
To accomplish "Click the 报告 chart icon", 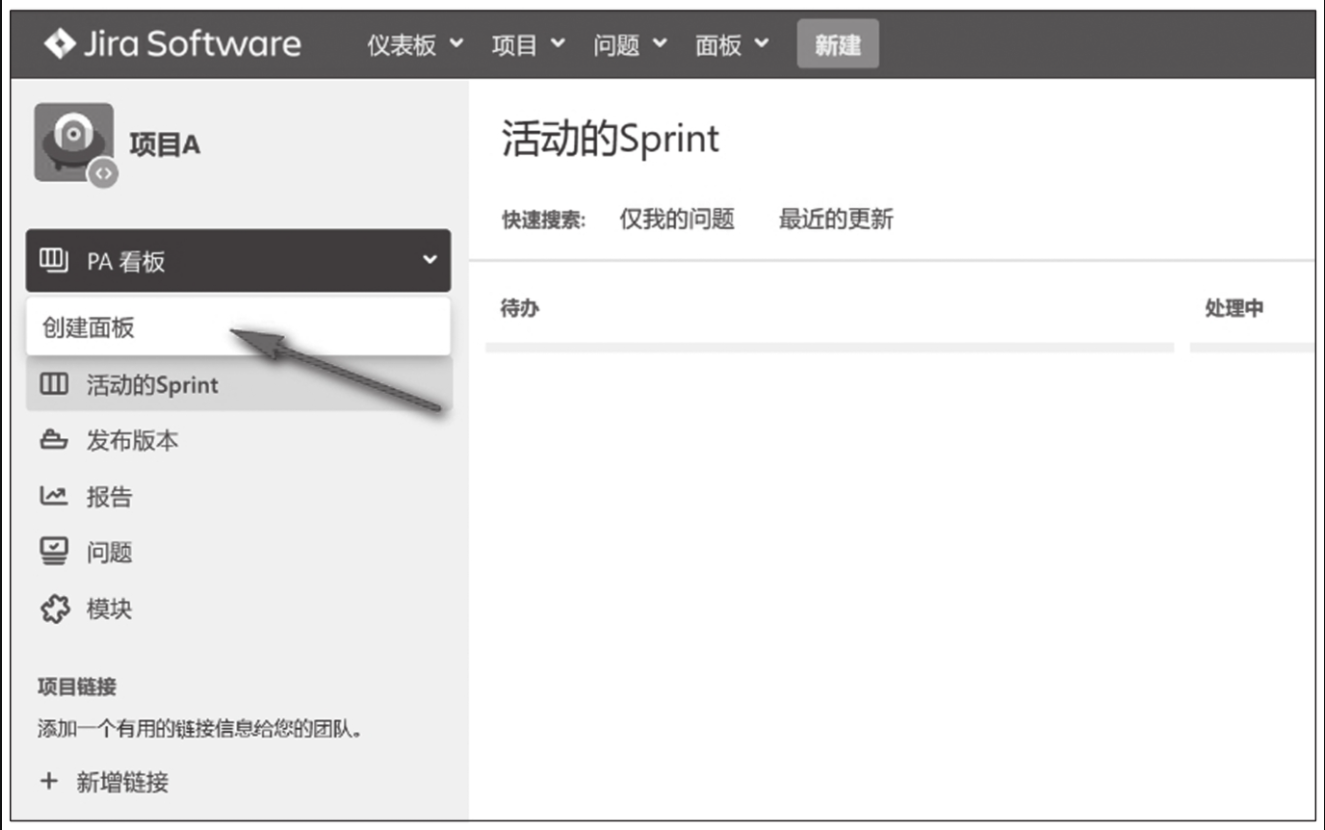I will tap(54, 496).
